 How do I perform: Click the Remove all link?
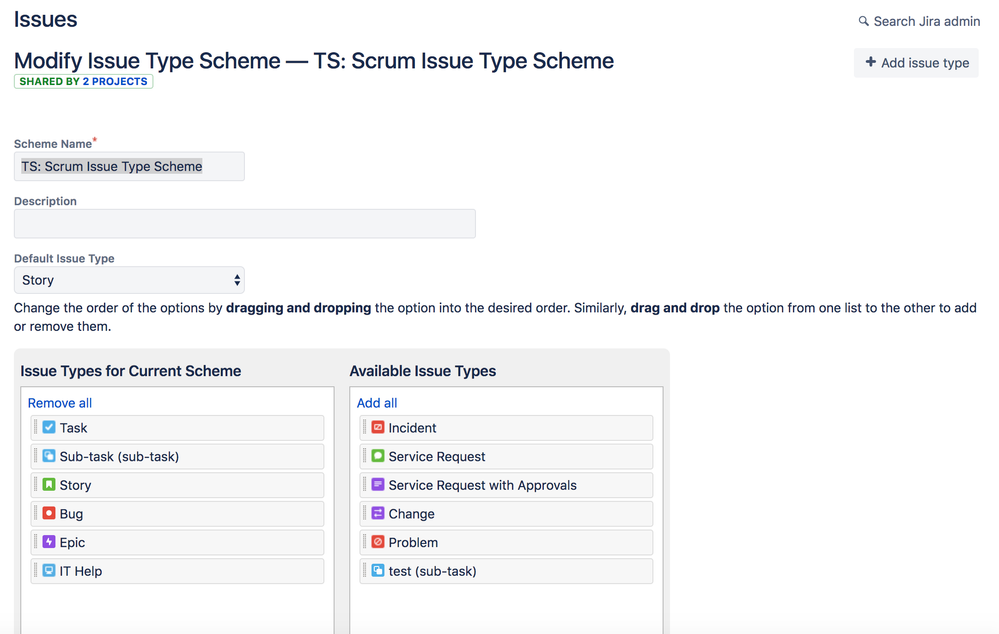(60, 403)
